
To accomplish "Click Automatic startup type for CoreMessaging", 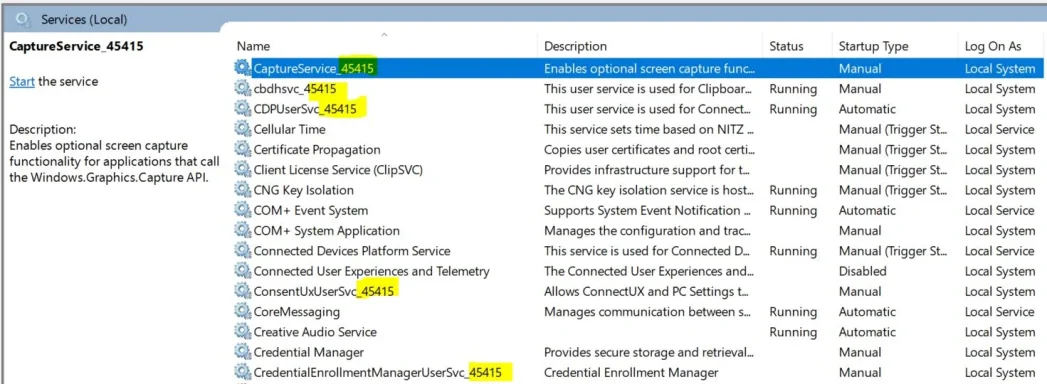I will coord(867,312).
